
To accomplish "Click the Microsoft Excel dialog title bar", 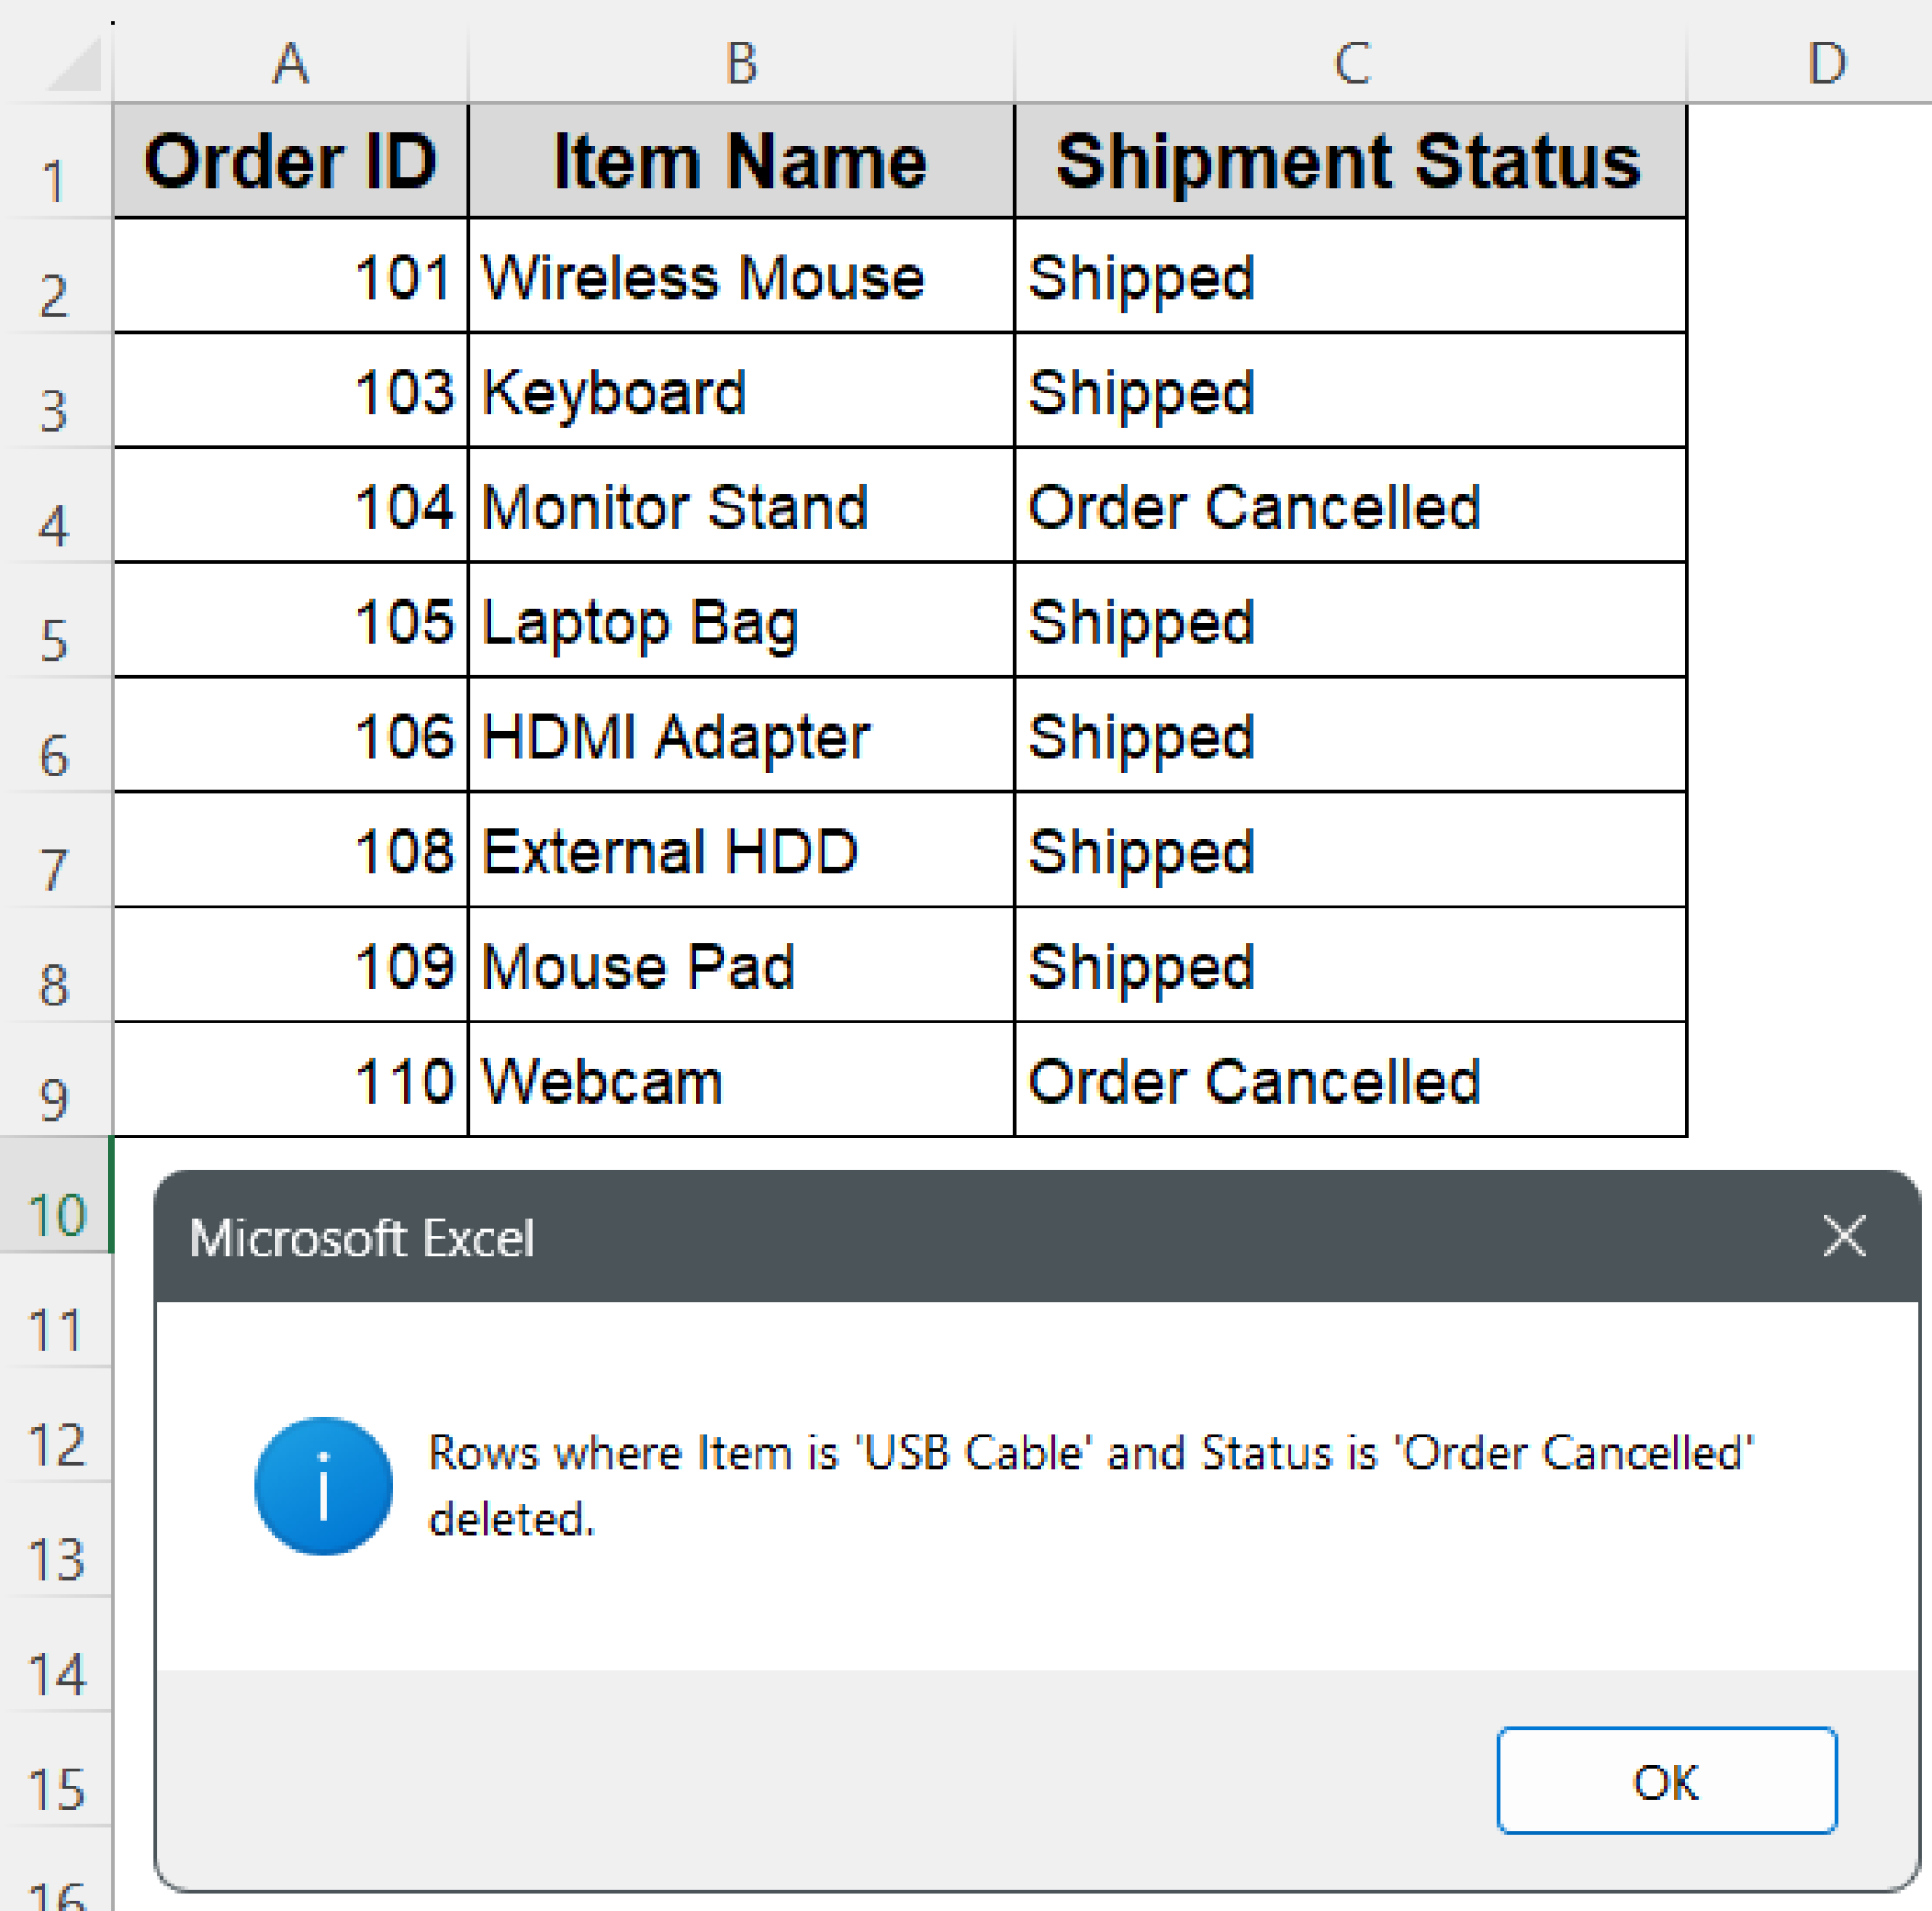I will pyautogui.click(x=900, y=1237).
